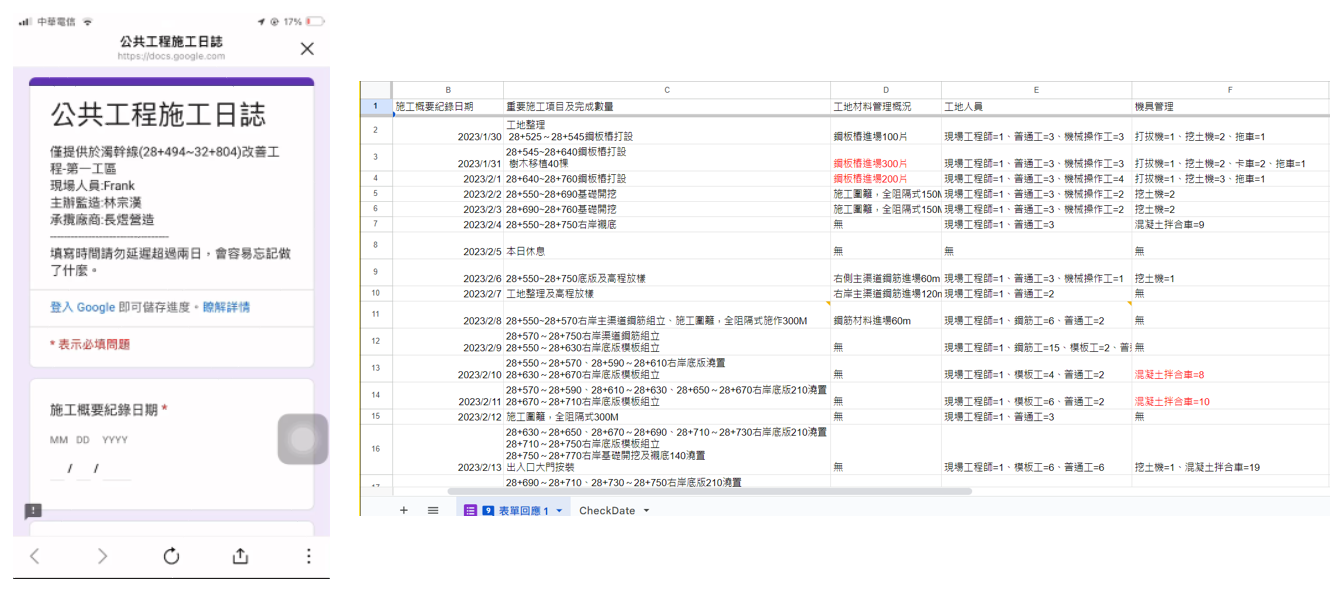Viewport: 1330px width, 596px height.
Task: Click the 施工概要紀錄日期 question label
Action: click(104, 410)
